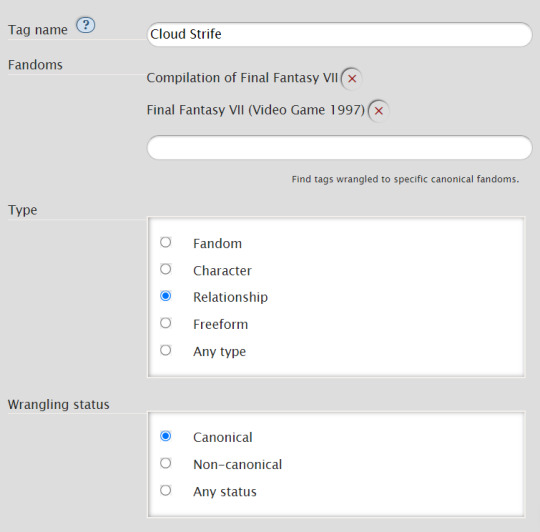Select the Canonical wrangling status

click(166, 436)
